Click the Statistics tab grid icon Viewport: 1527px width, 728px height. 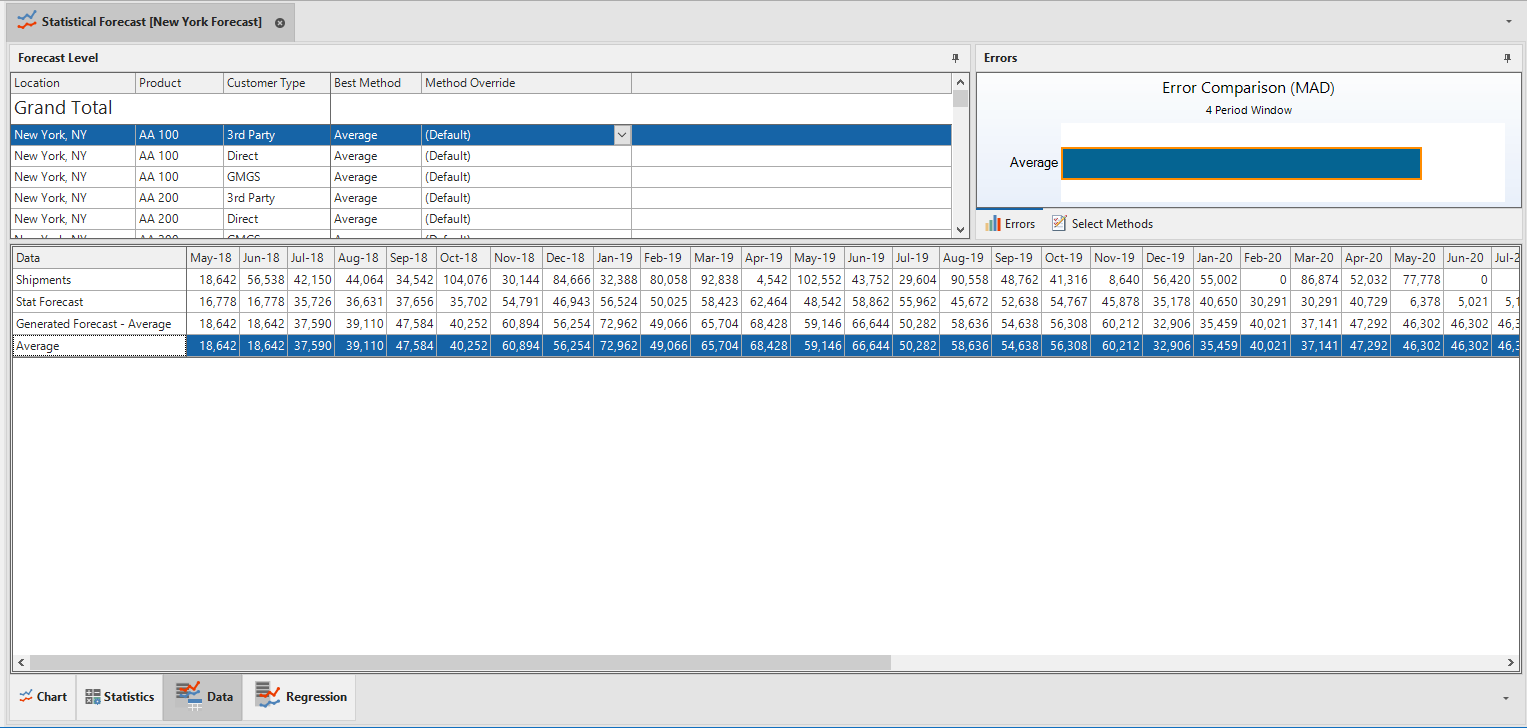tap(92, 697)
